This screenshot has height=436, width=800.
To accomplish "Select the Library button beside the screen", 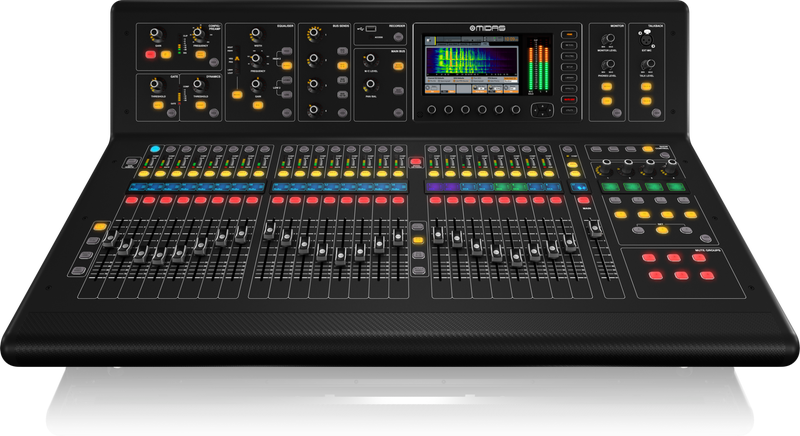I will pos(569,78).
